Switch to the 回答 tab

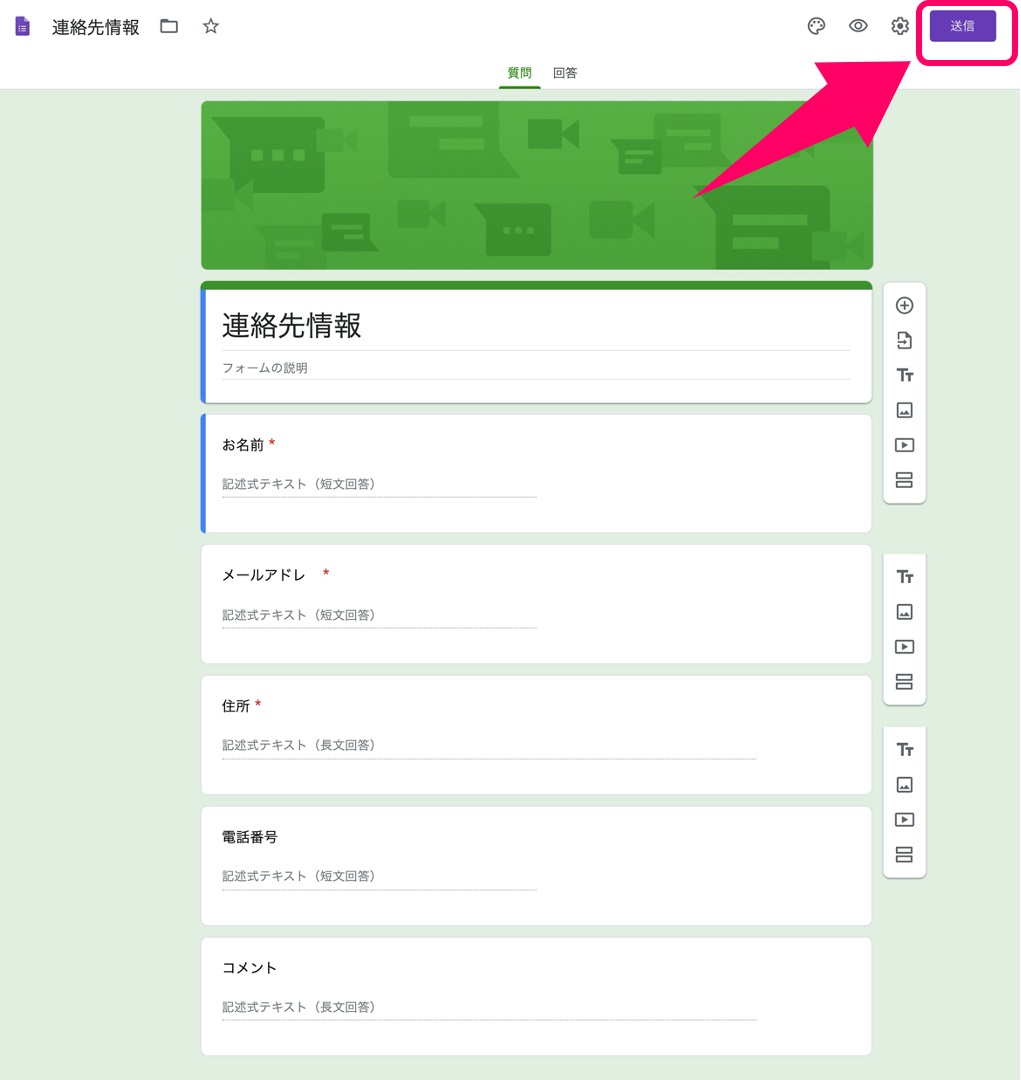click(565, 73)
